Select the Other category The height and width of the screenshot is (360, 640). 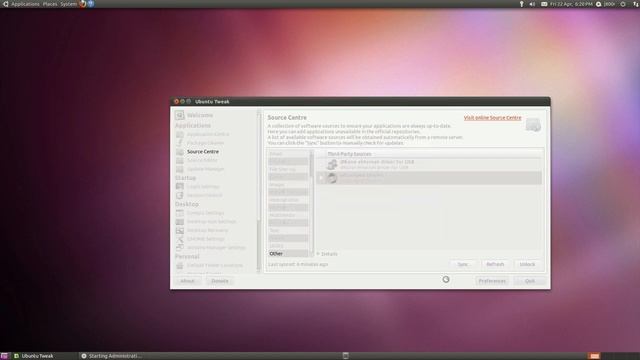pos(288,253)
